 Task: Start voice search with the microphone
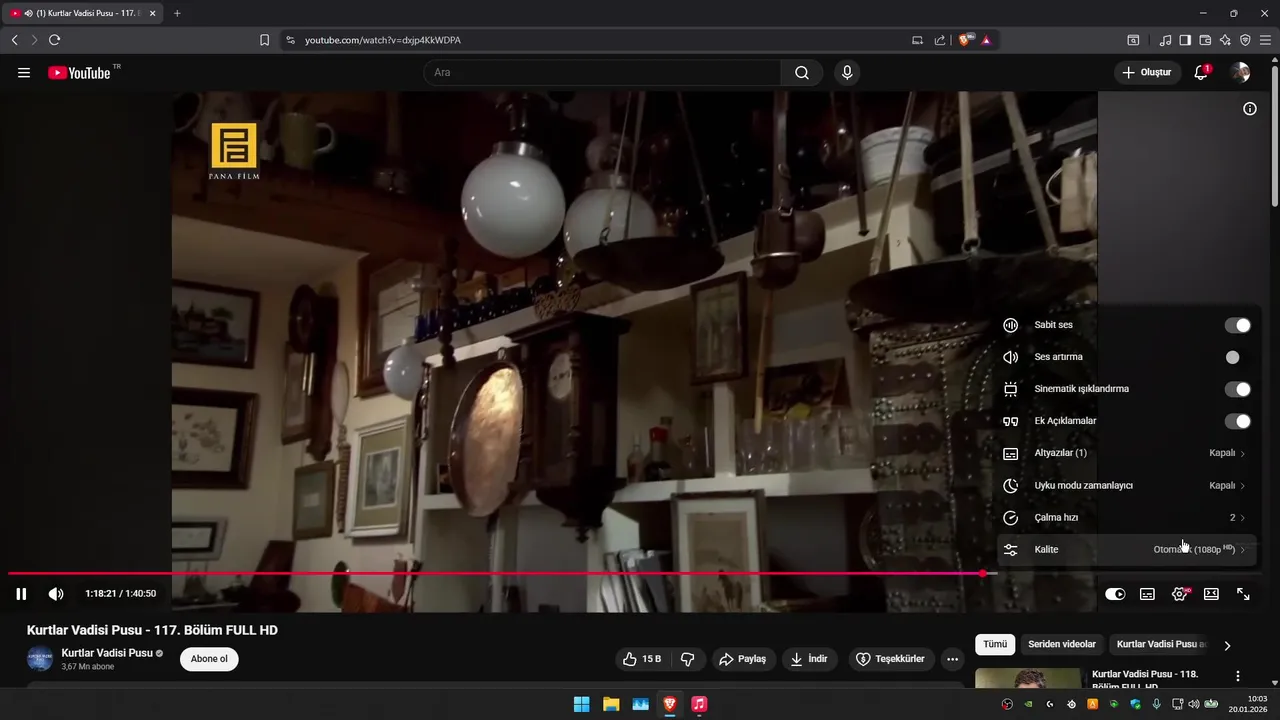[x=847, y=73]
